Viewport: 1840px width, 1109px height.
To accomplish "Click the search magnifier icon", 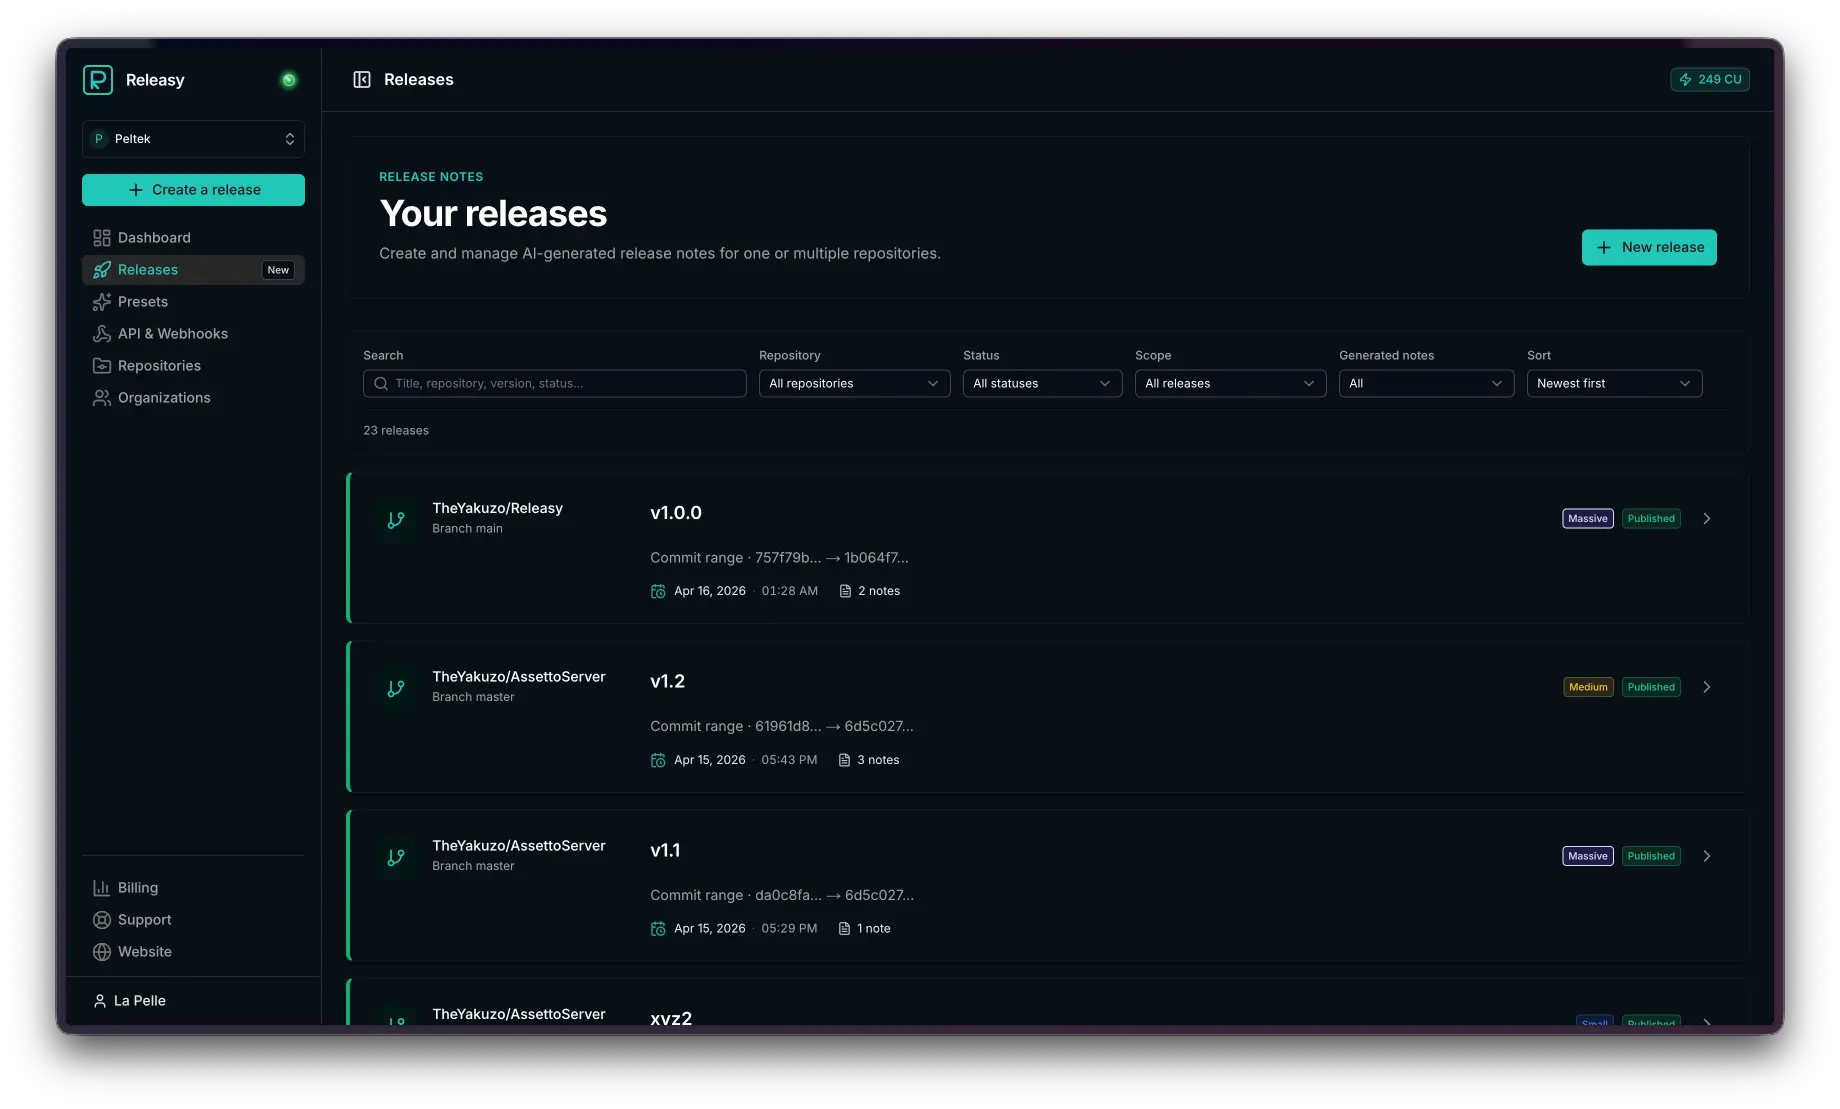I will click(x=381, y=384).
